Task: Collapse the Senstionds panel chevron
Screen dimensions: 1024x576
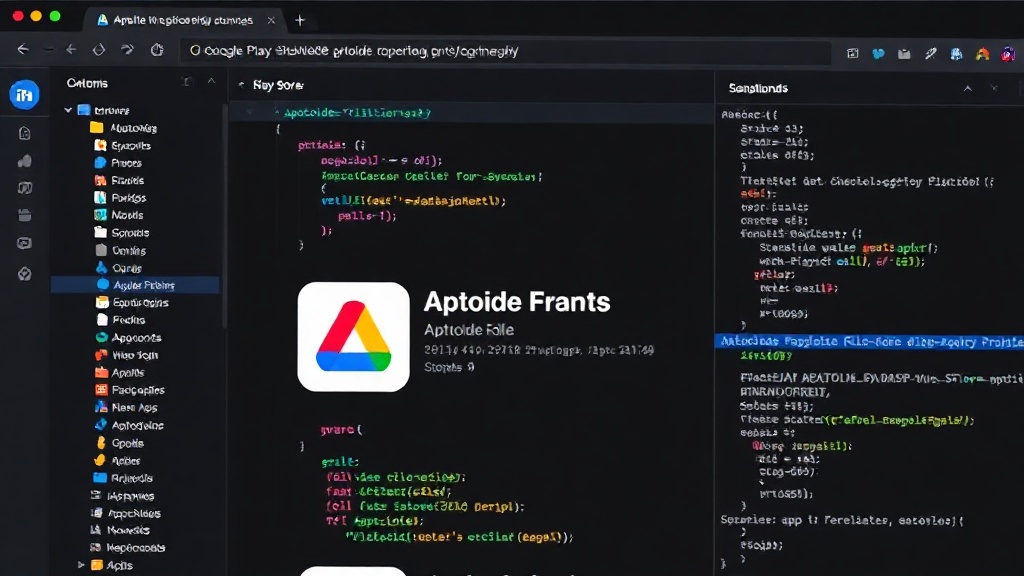Action: [968, 88]
